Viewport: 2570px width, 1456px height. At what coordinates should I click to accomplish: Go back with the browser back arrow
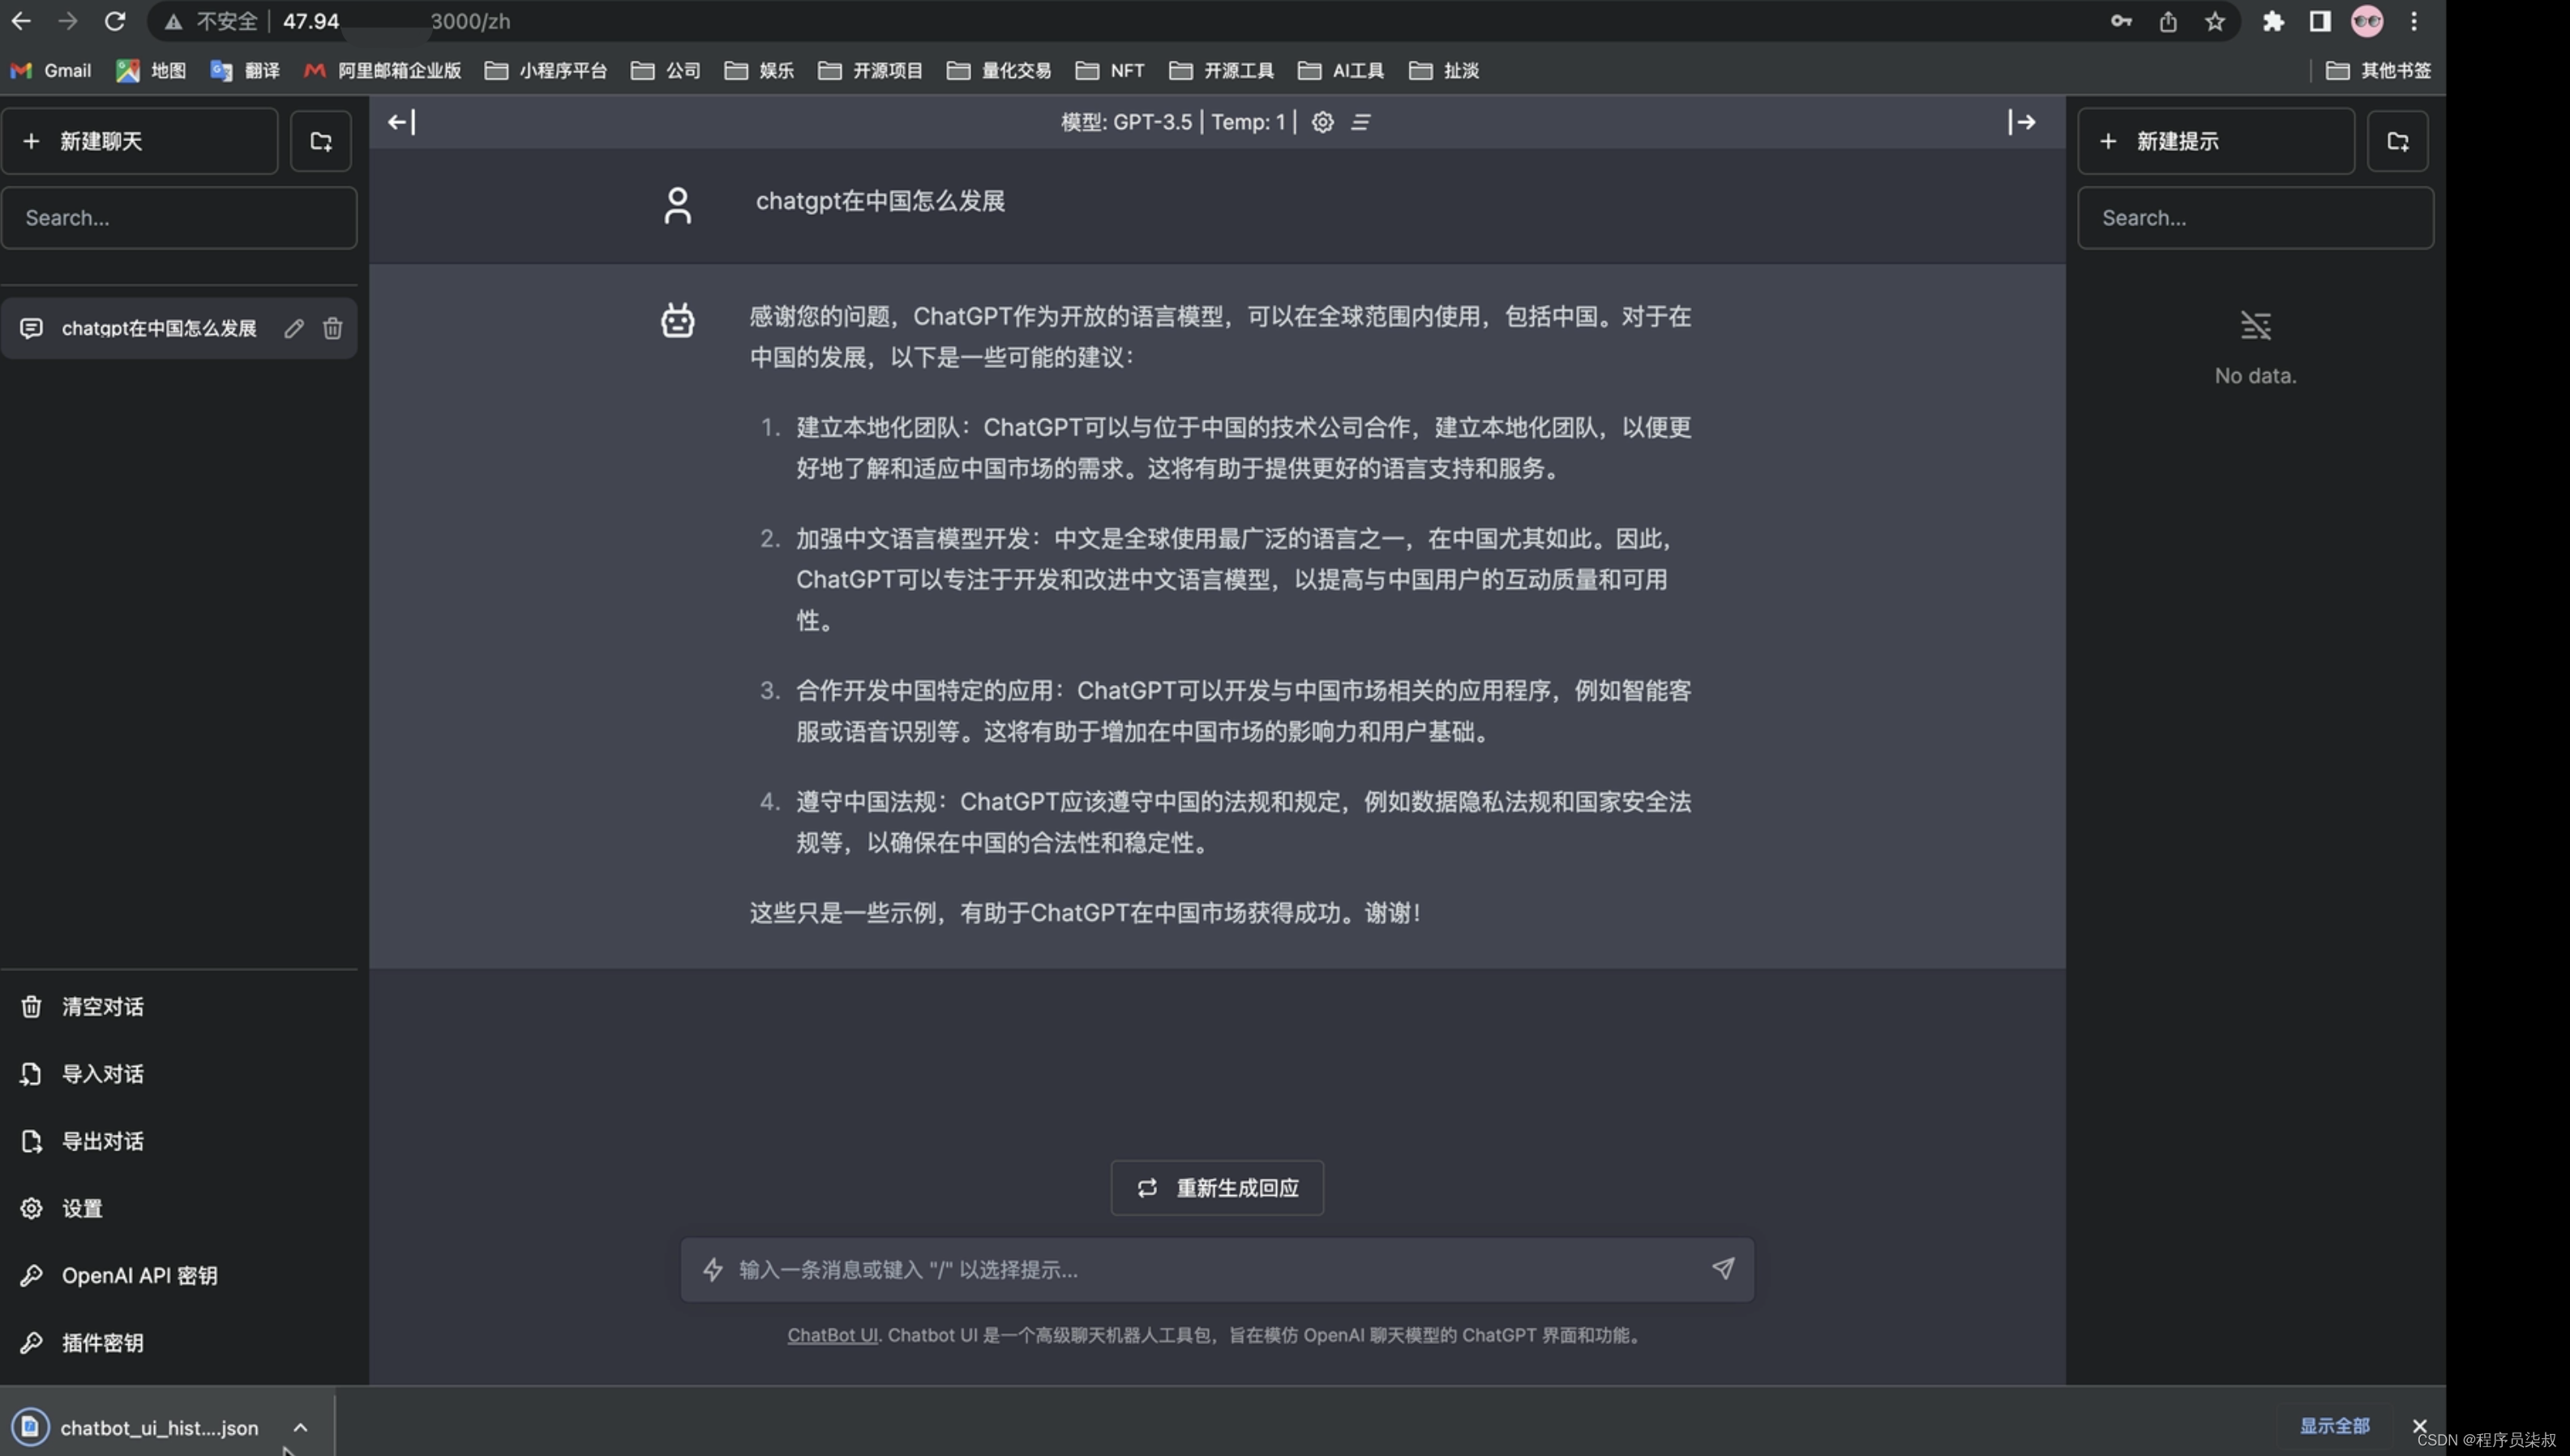click(21, 21)
